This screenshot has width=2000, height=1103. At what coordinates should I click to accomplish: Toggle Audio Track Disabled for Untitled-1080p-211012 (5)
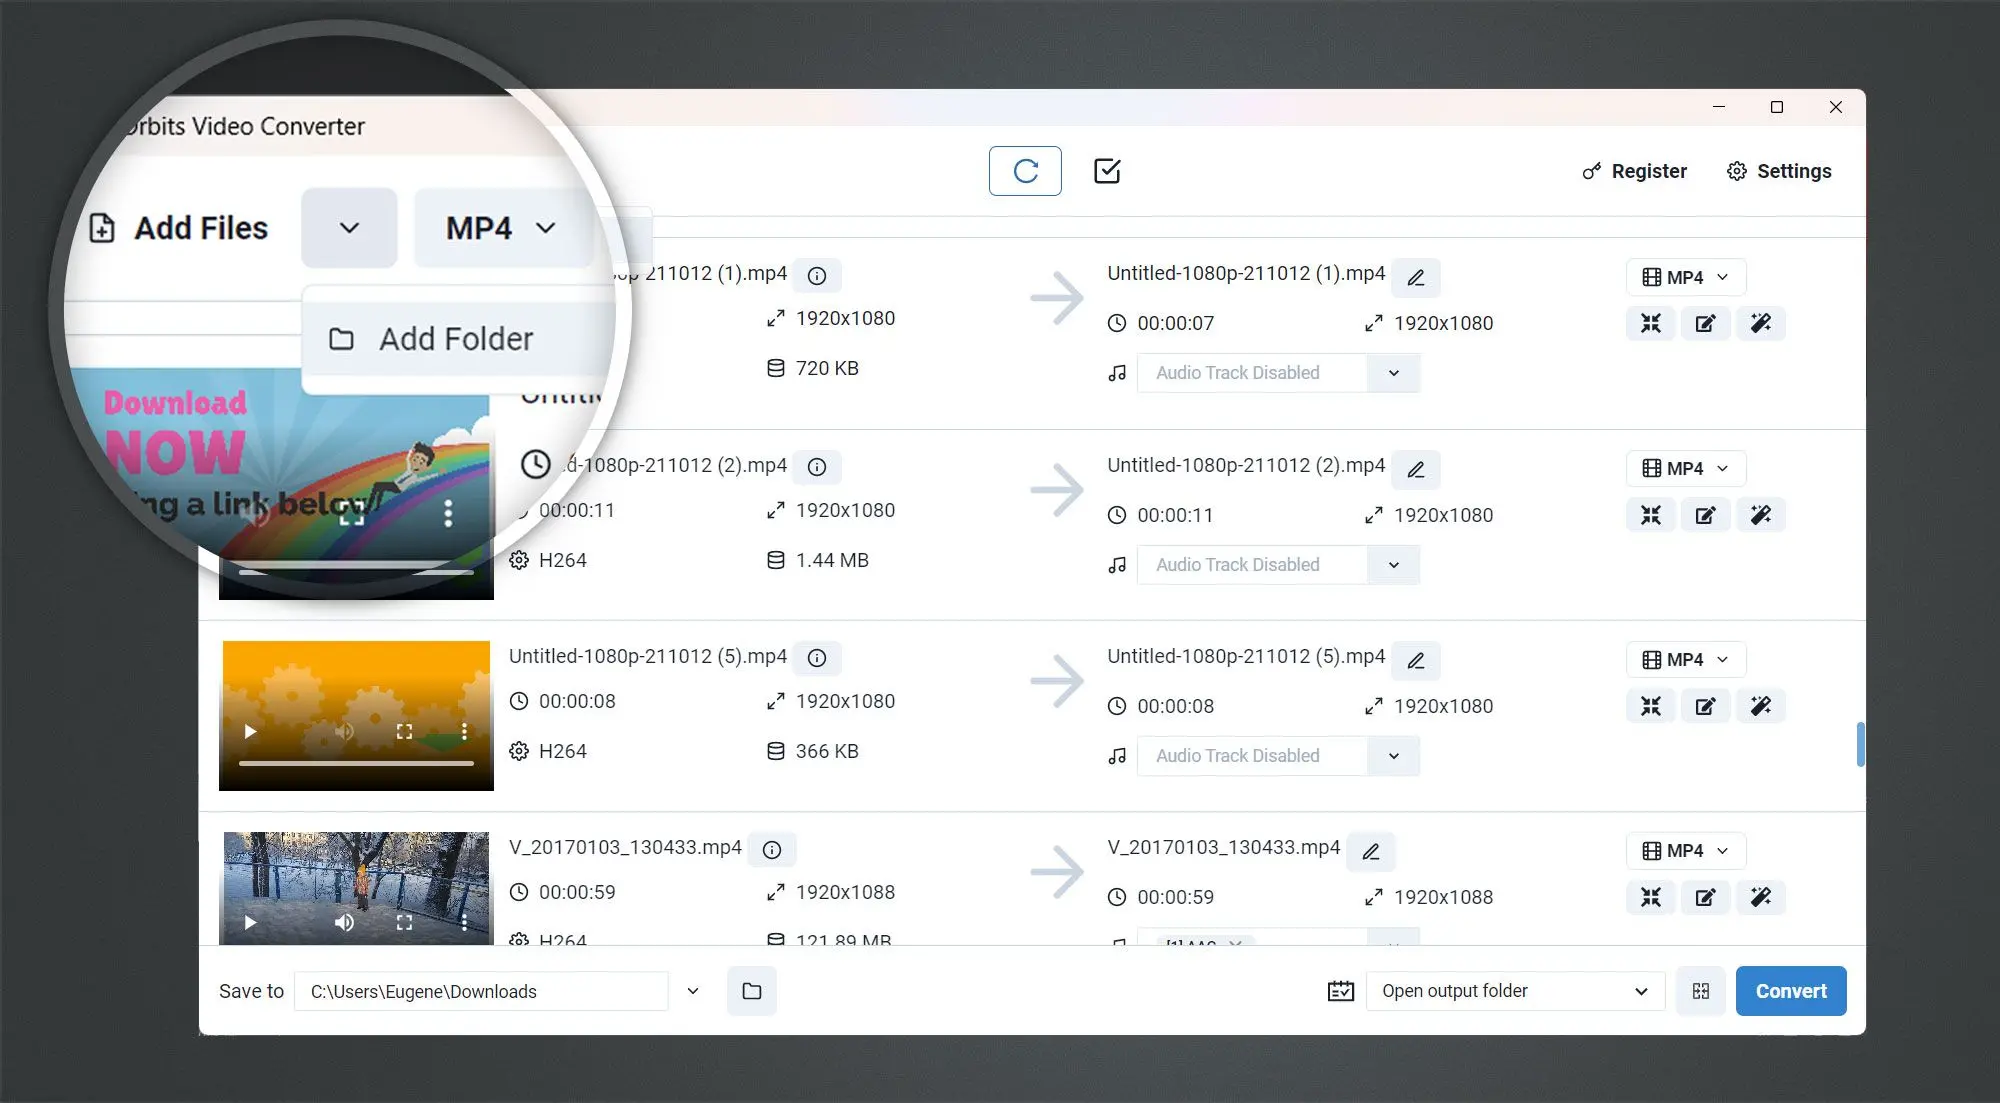click(x=1392, y=755)
